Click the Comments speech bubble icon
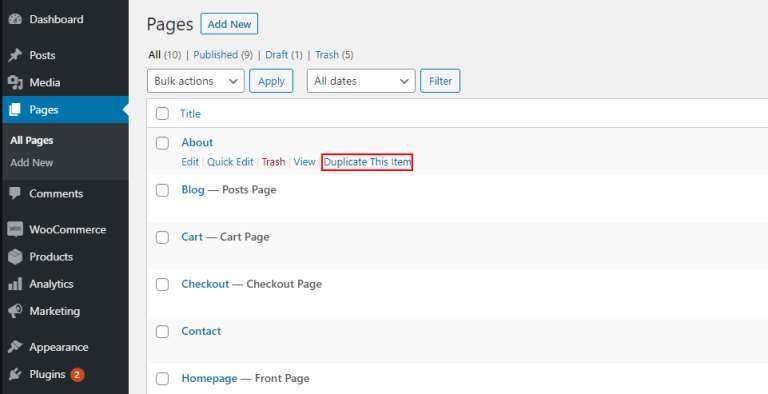Screen dimensions: 768x394 pyautogui.click(x=15, y=194)
